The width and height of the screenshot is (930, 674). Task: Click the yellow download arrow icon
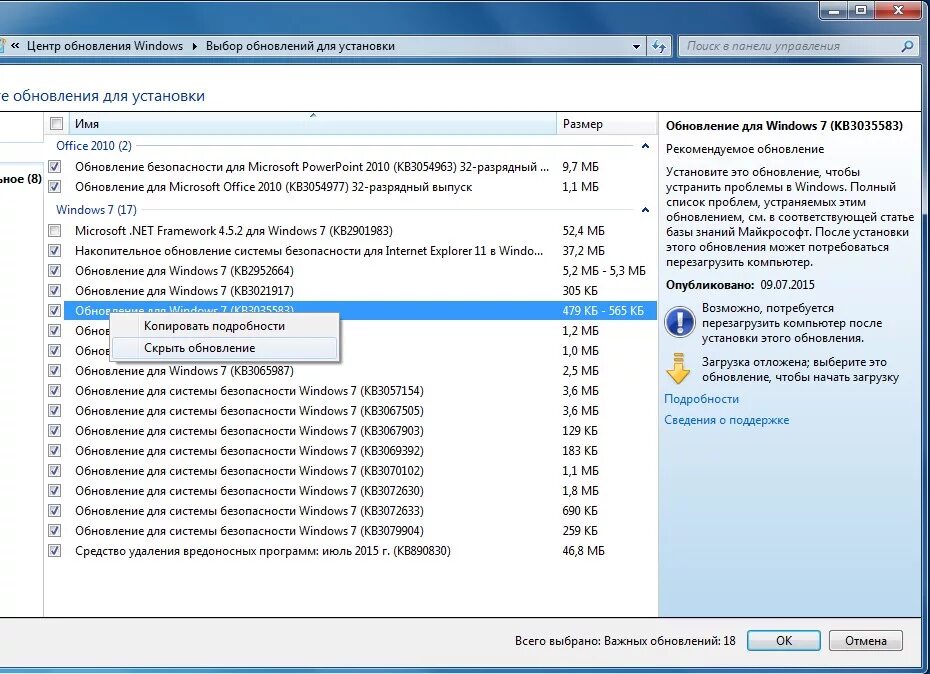[x=677, y=369]
